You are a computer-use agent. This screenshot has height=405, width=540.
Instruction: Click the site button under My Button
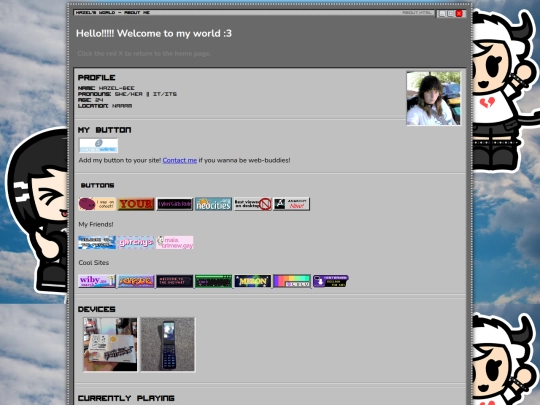[98, 146]
